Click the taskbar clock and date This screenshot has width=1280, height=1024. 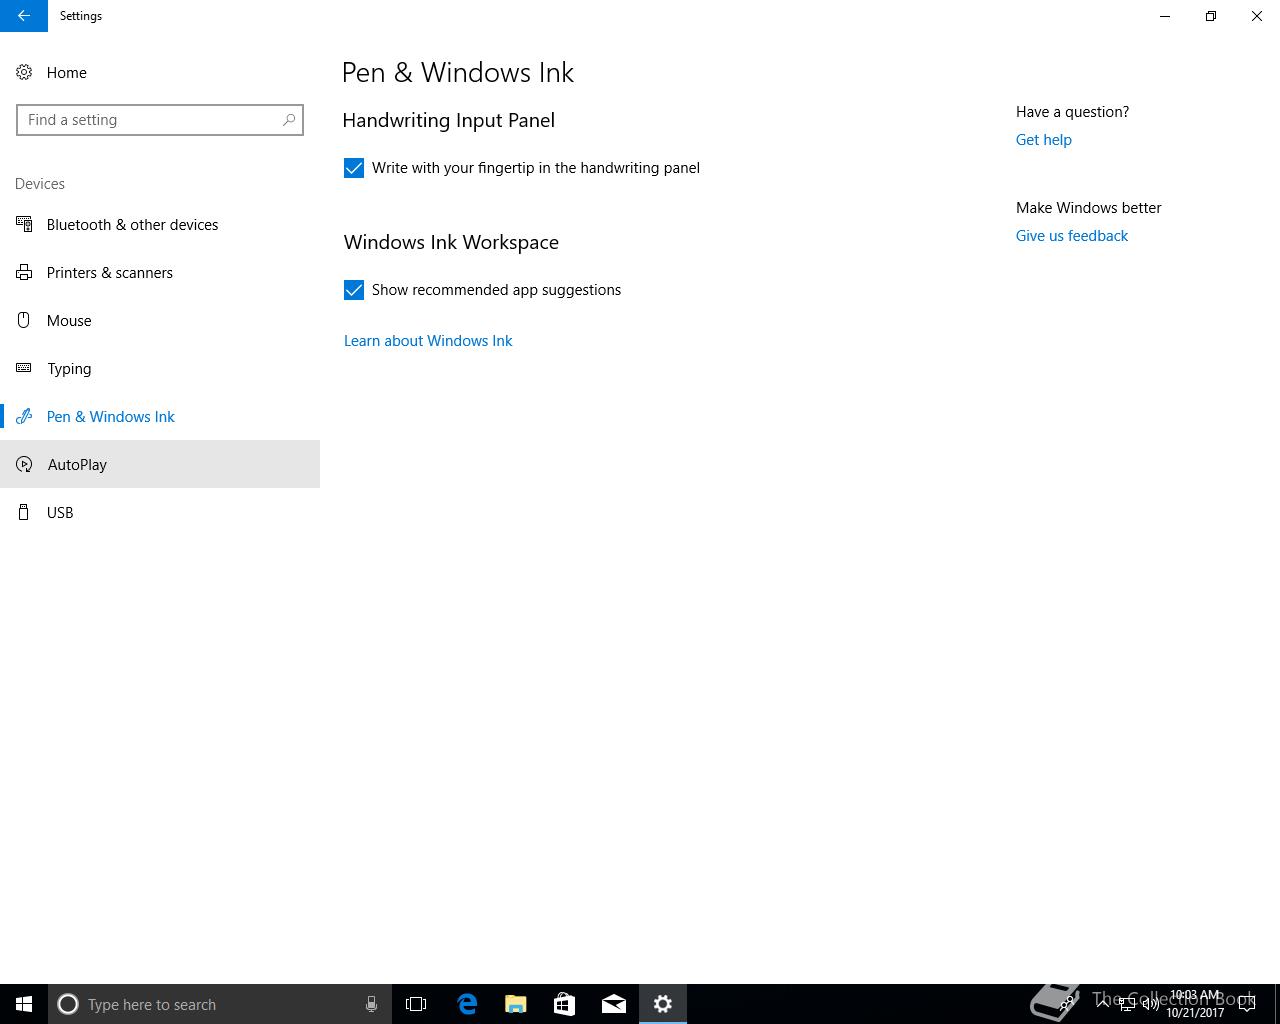(1195, 1004)
